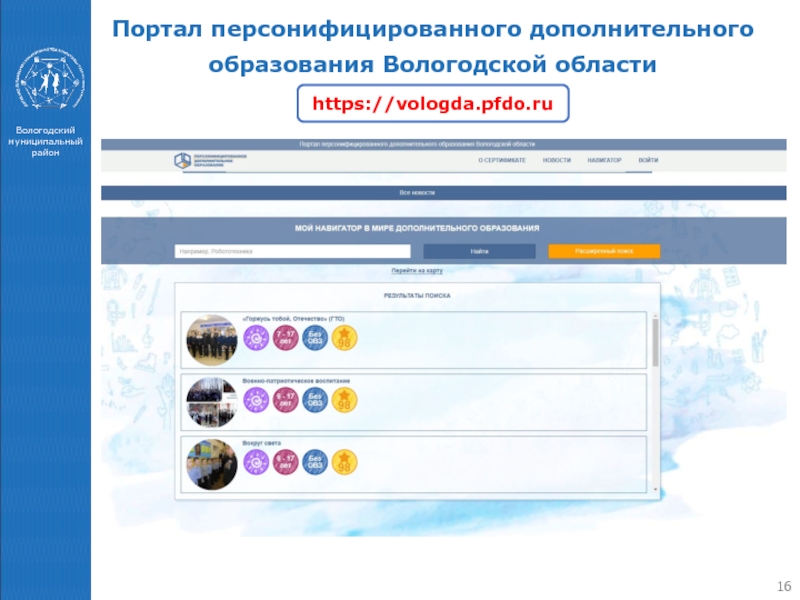800x600 pixels.
Task: Click ВОЙТИ to log in
Action: 648,160
